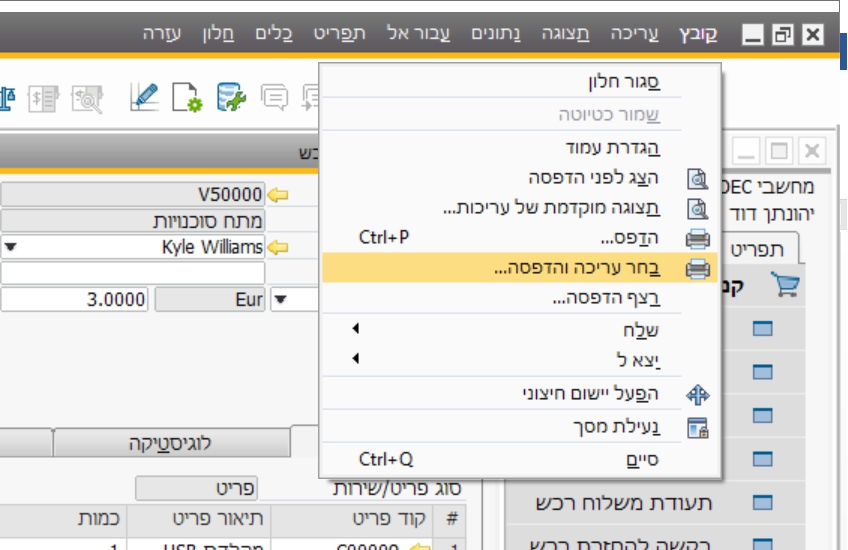Open the קובץ menu in the menu bar
Viewport: 848px width, 550px height.
[698, 34]
